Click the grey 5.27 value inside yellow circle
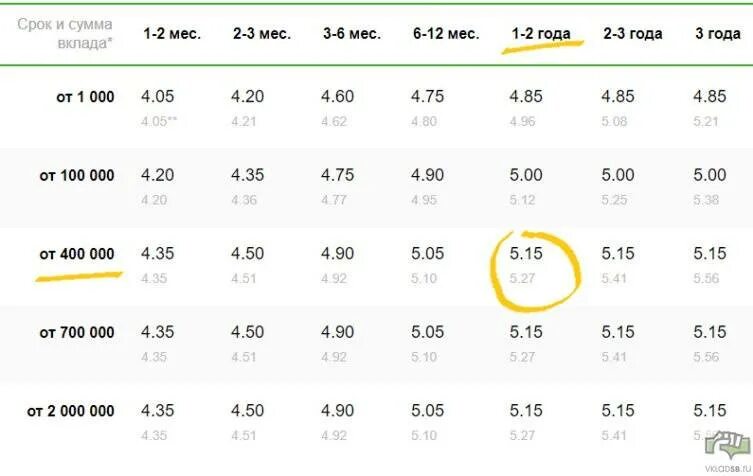Viewport: 753px width, 476px height. (522, 279)
